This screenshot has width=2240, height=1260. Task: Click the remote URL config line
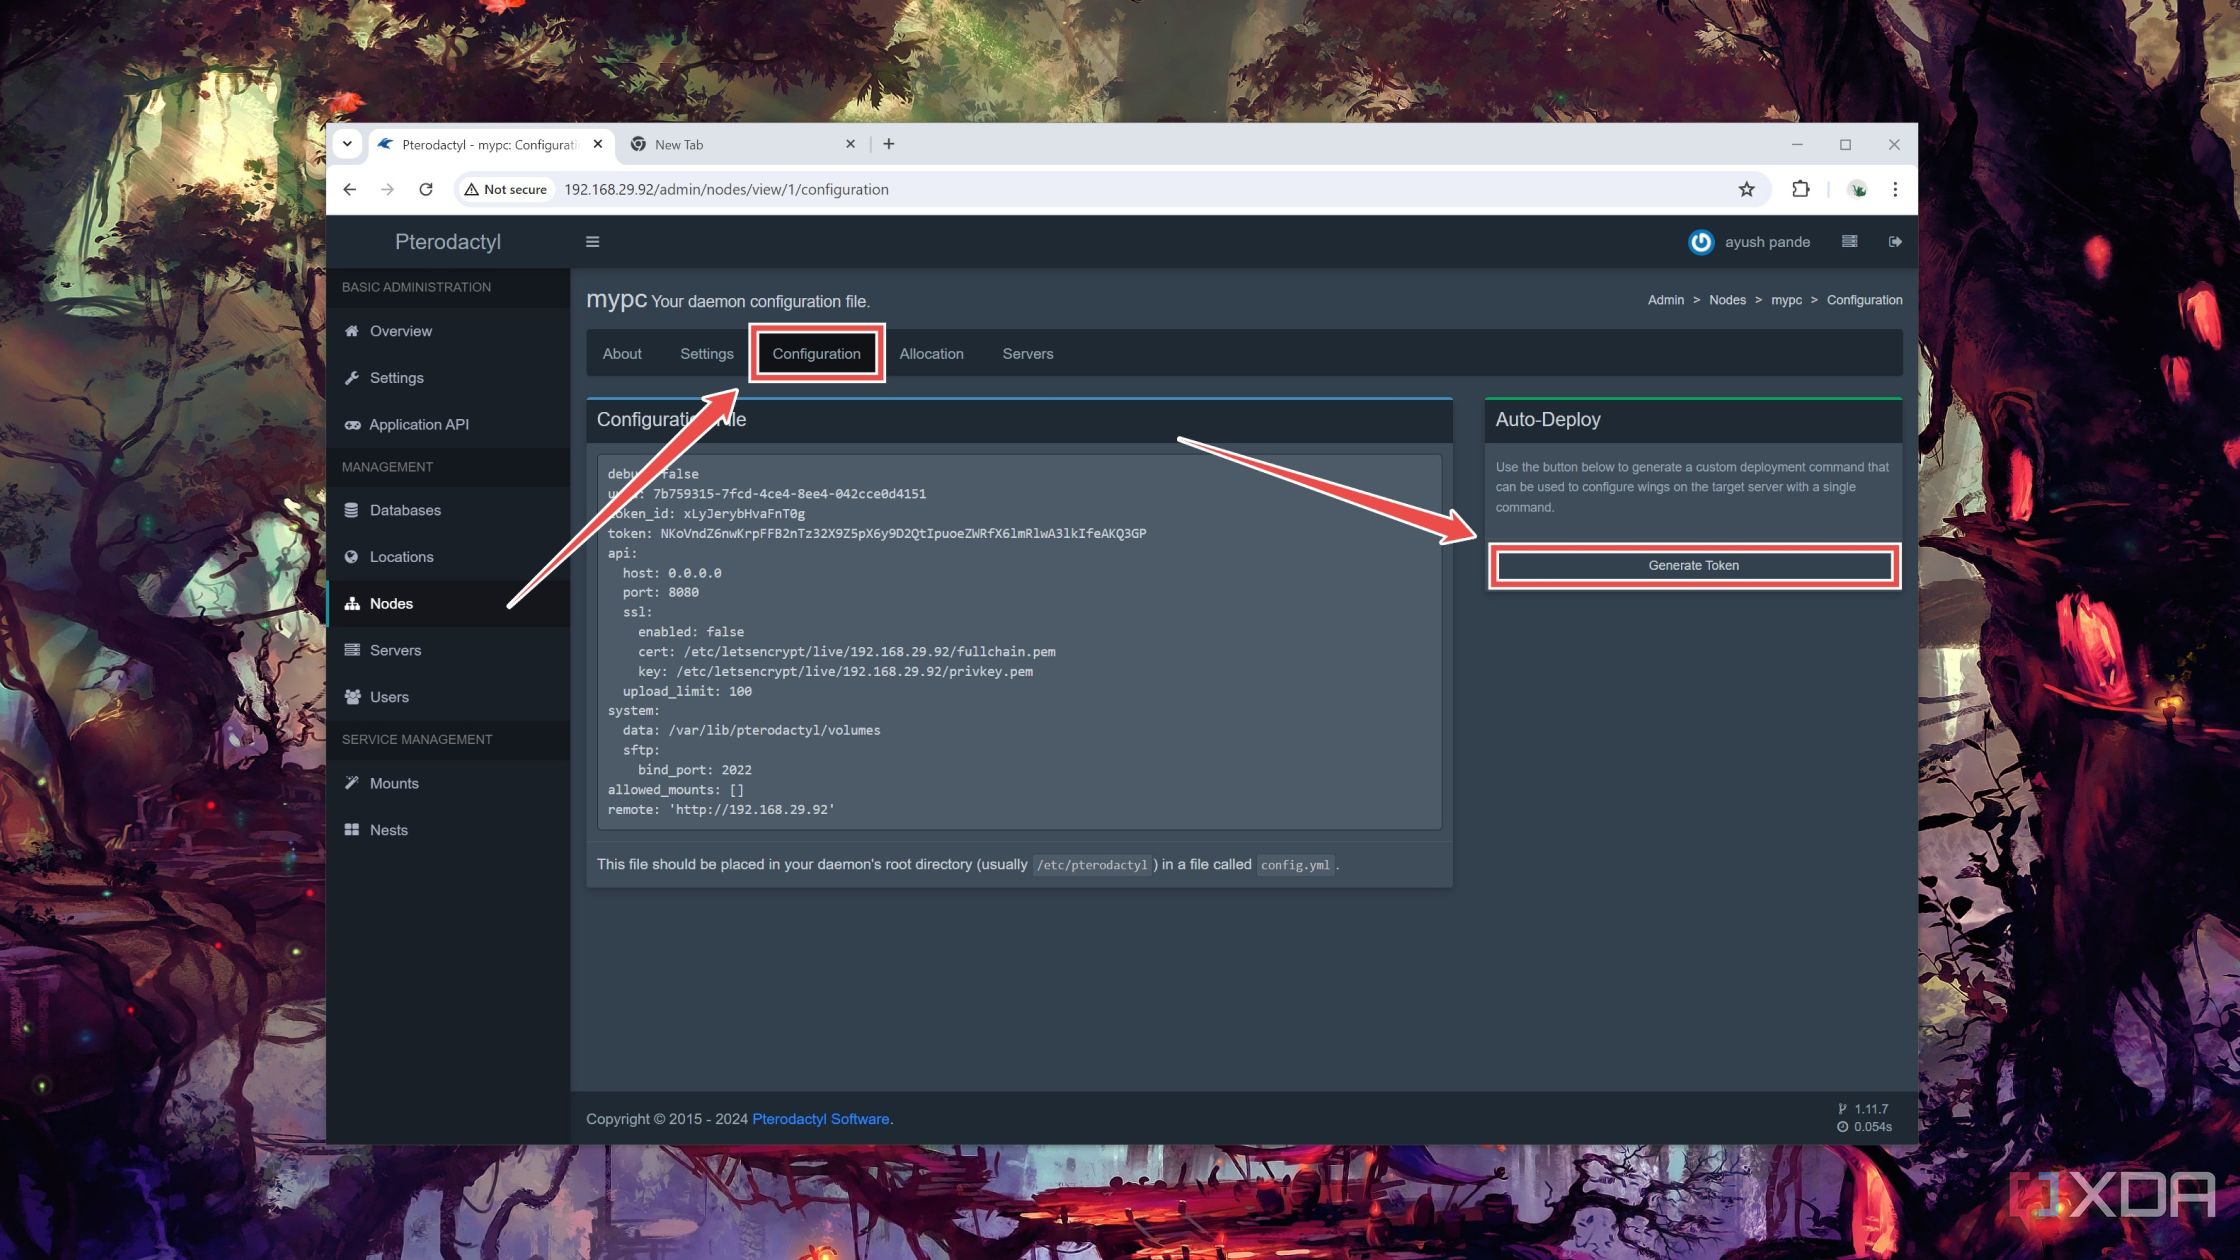tap(721, 810)
